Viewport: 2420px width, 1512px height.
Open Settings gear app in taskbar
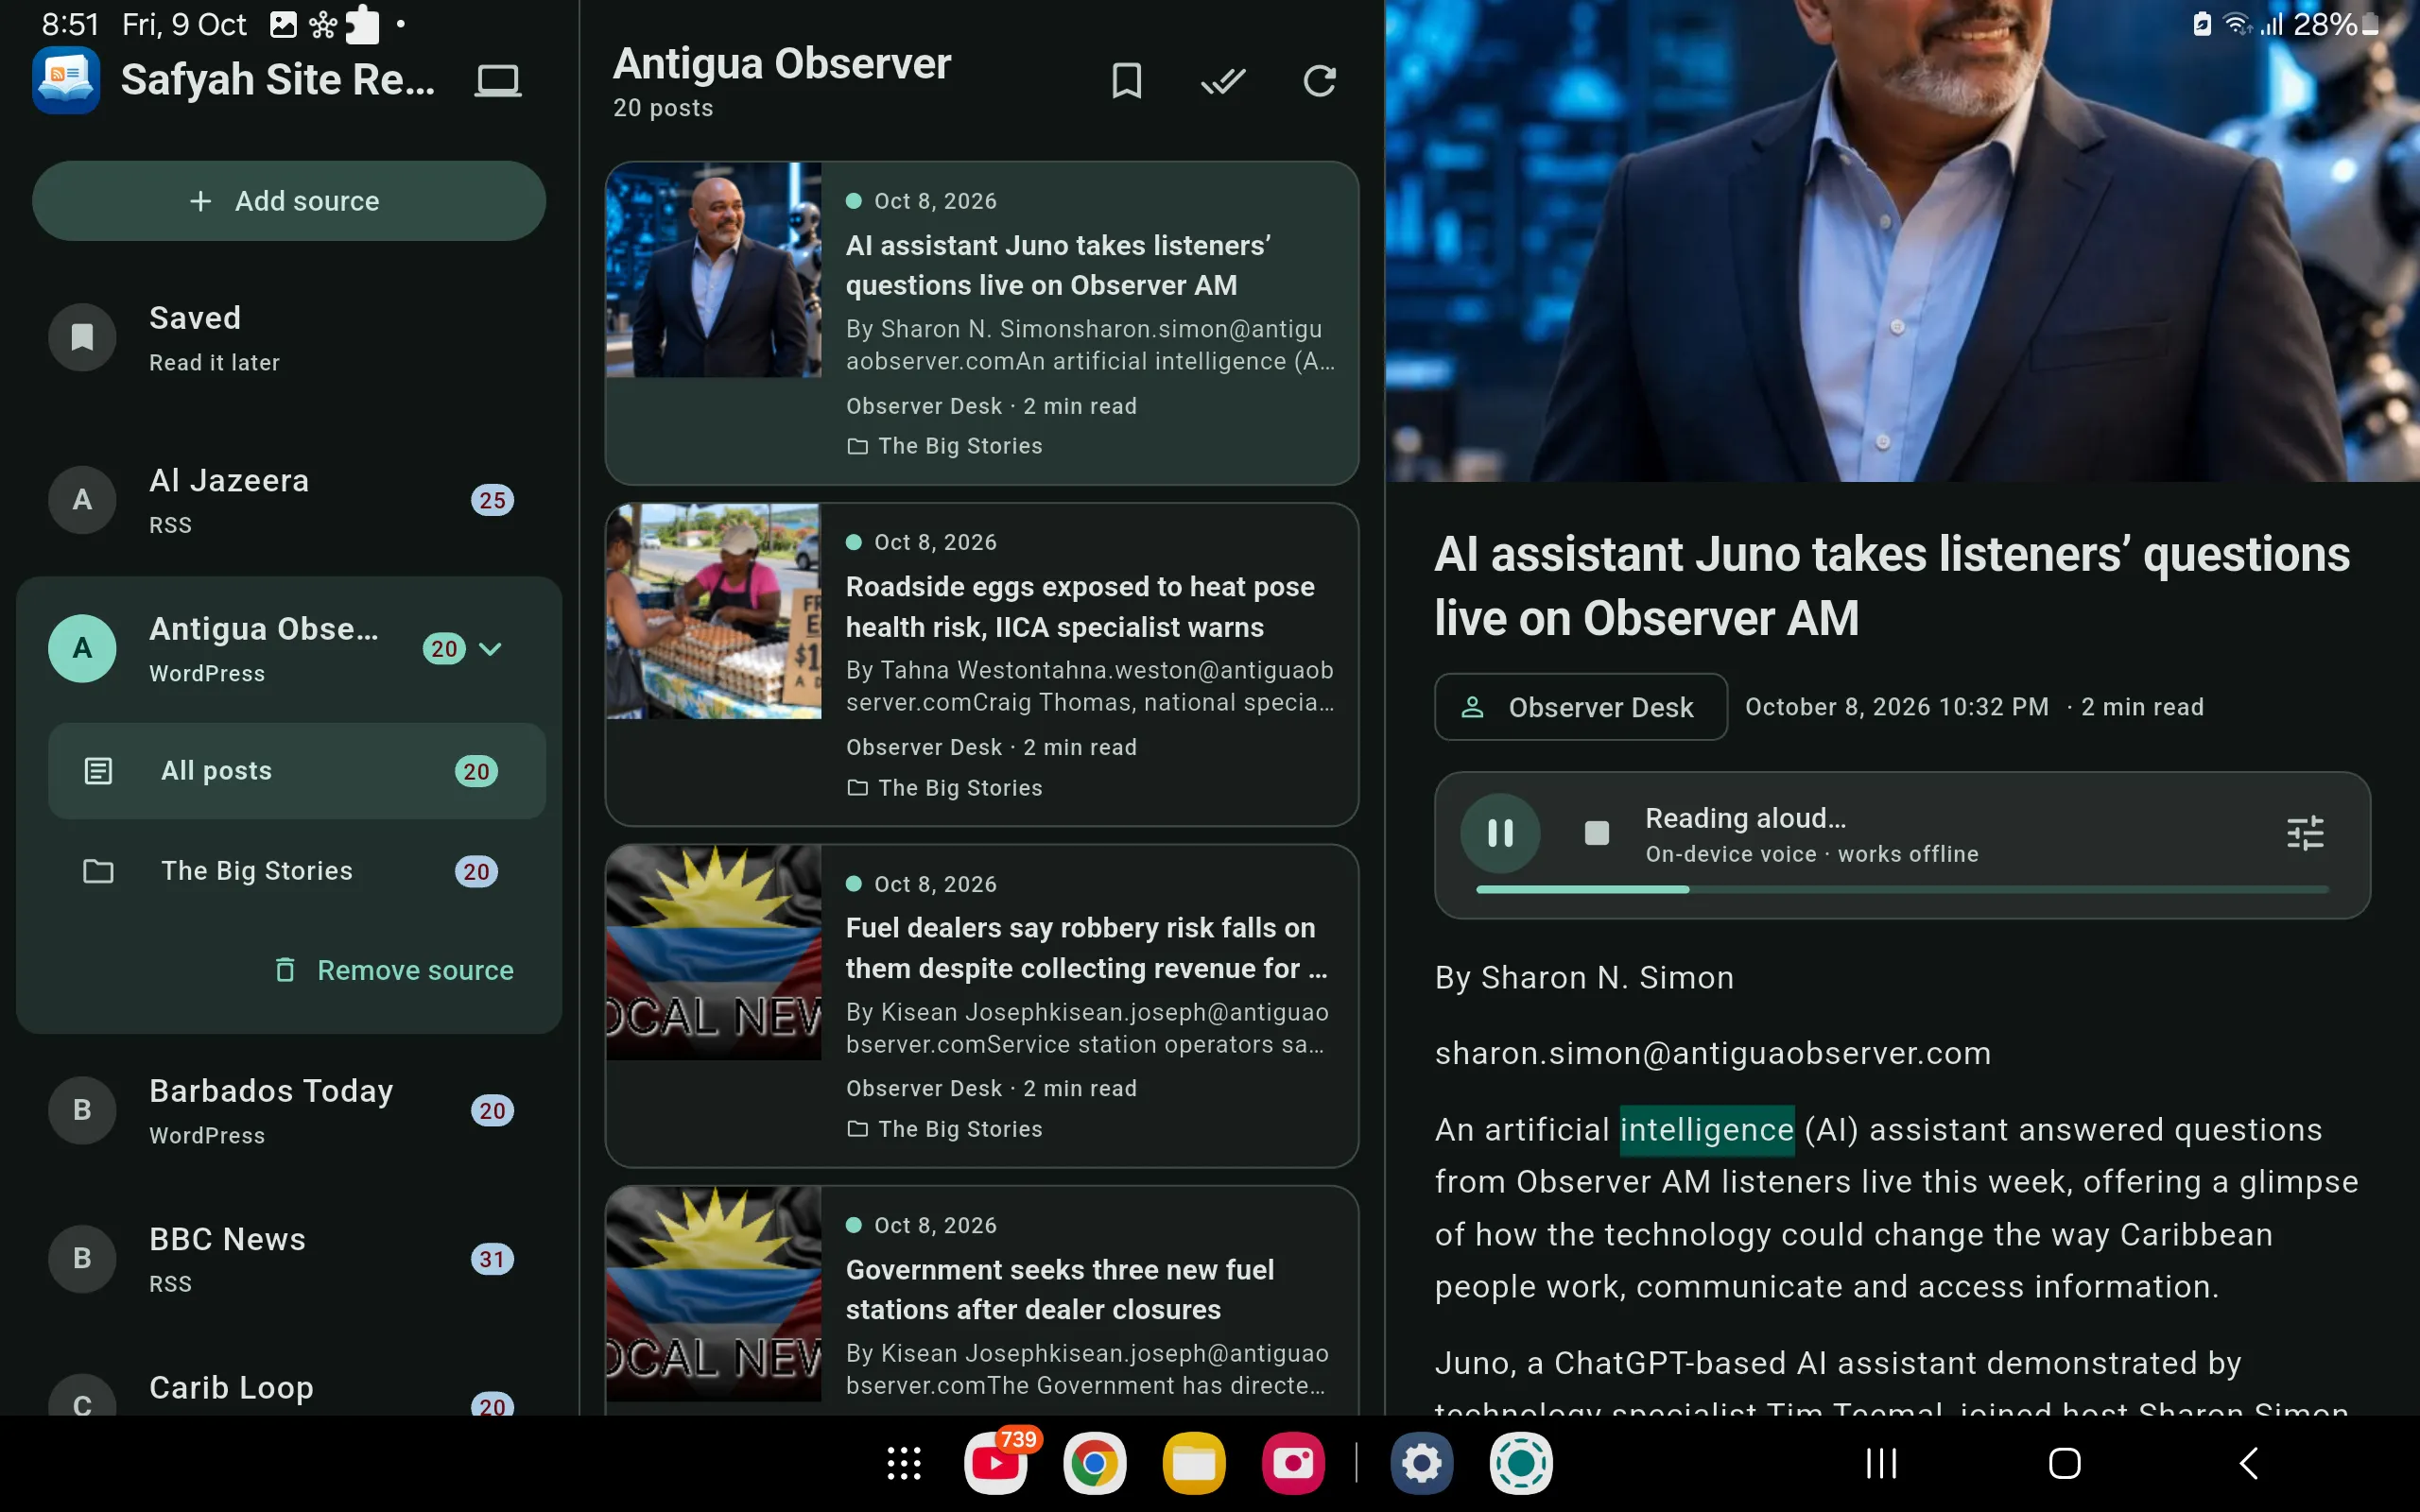click(1421, 1464)
